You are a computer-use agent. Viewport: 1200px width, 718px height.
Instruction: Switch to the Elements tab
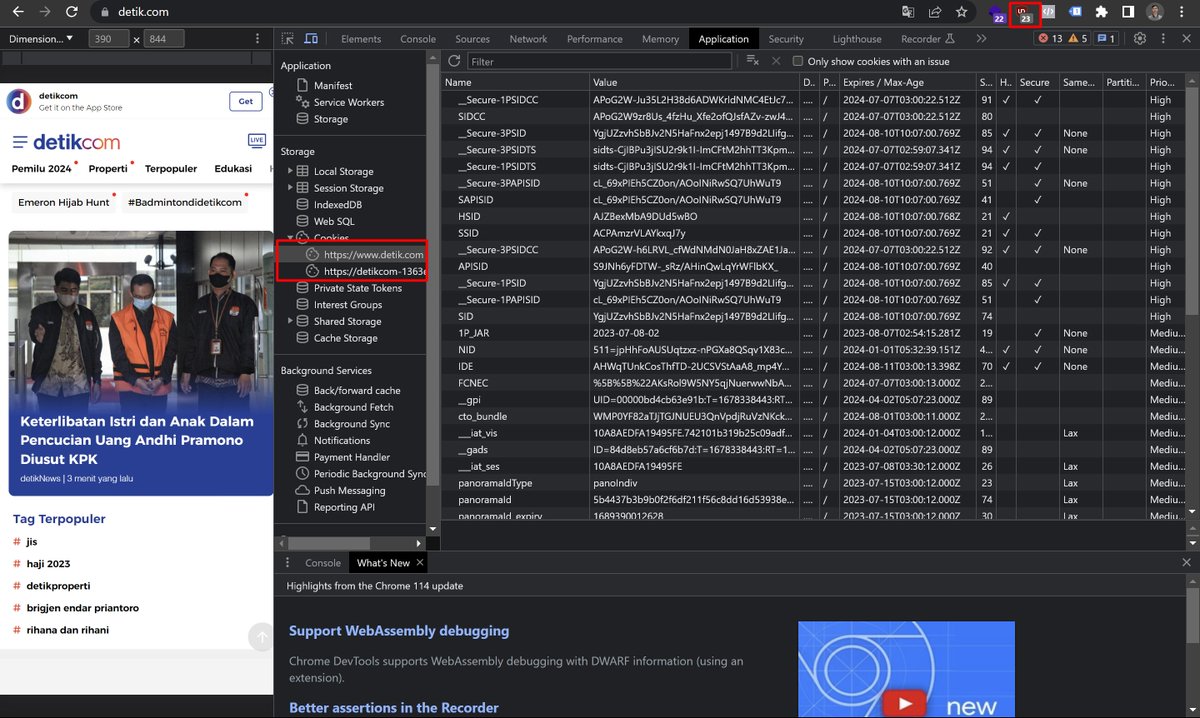coord(361,39)
